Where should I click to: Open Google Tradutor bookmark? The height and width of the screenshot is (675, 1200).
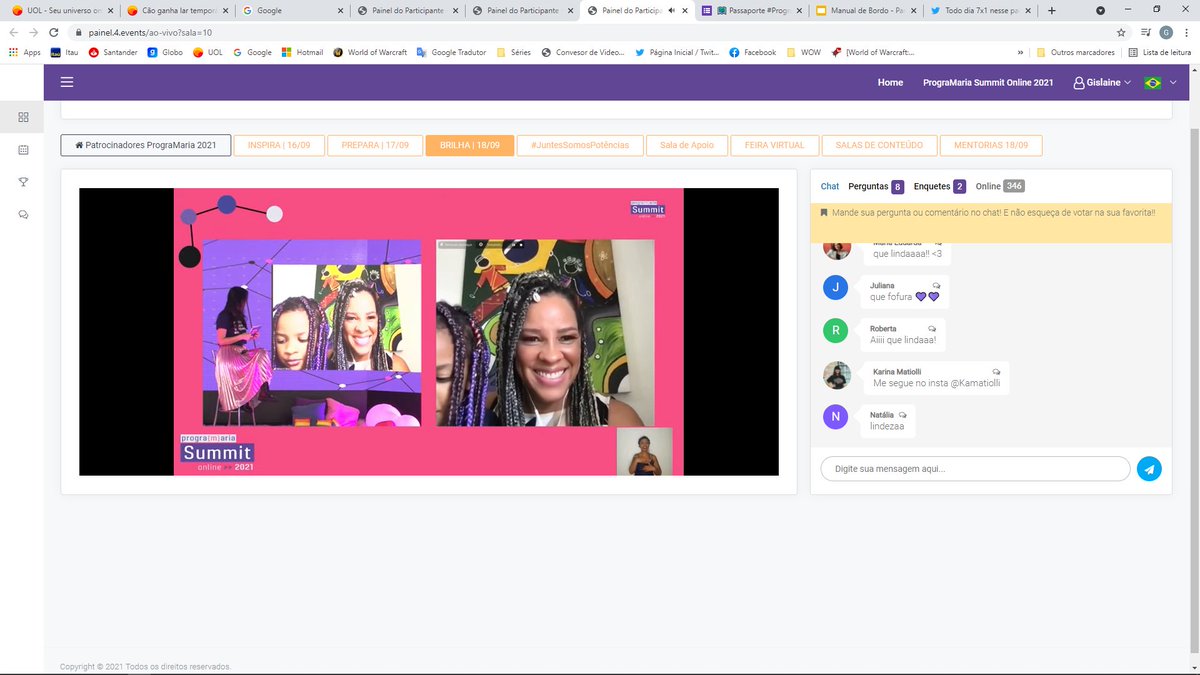(451, 52)
